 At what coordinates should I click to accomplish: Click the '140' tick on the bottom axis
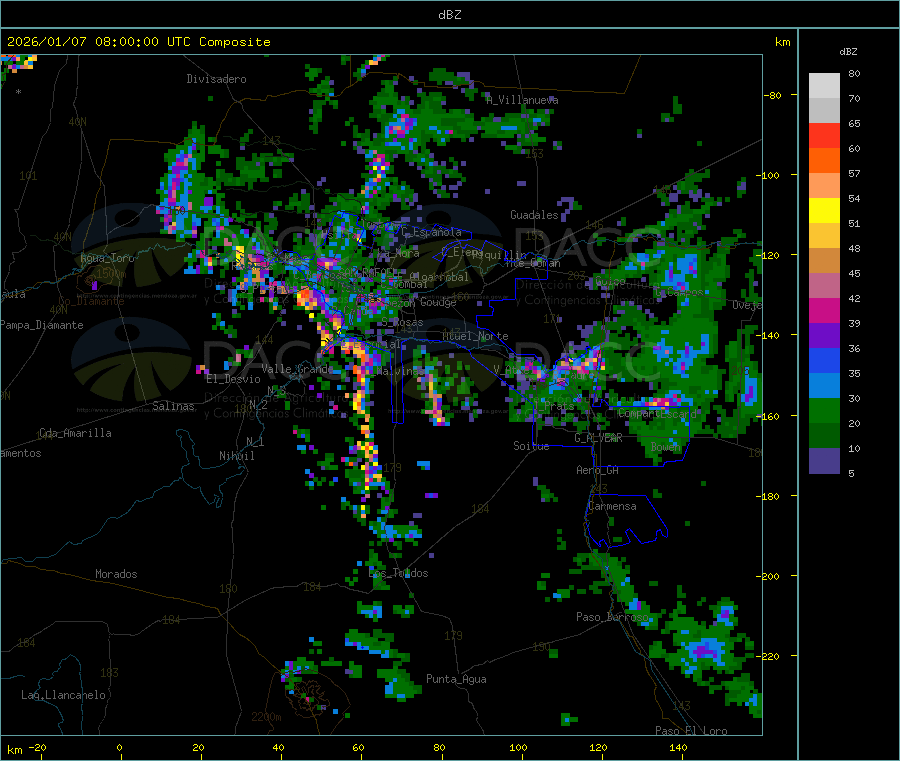(x=678, y=747)
